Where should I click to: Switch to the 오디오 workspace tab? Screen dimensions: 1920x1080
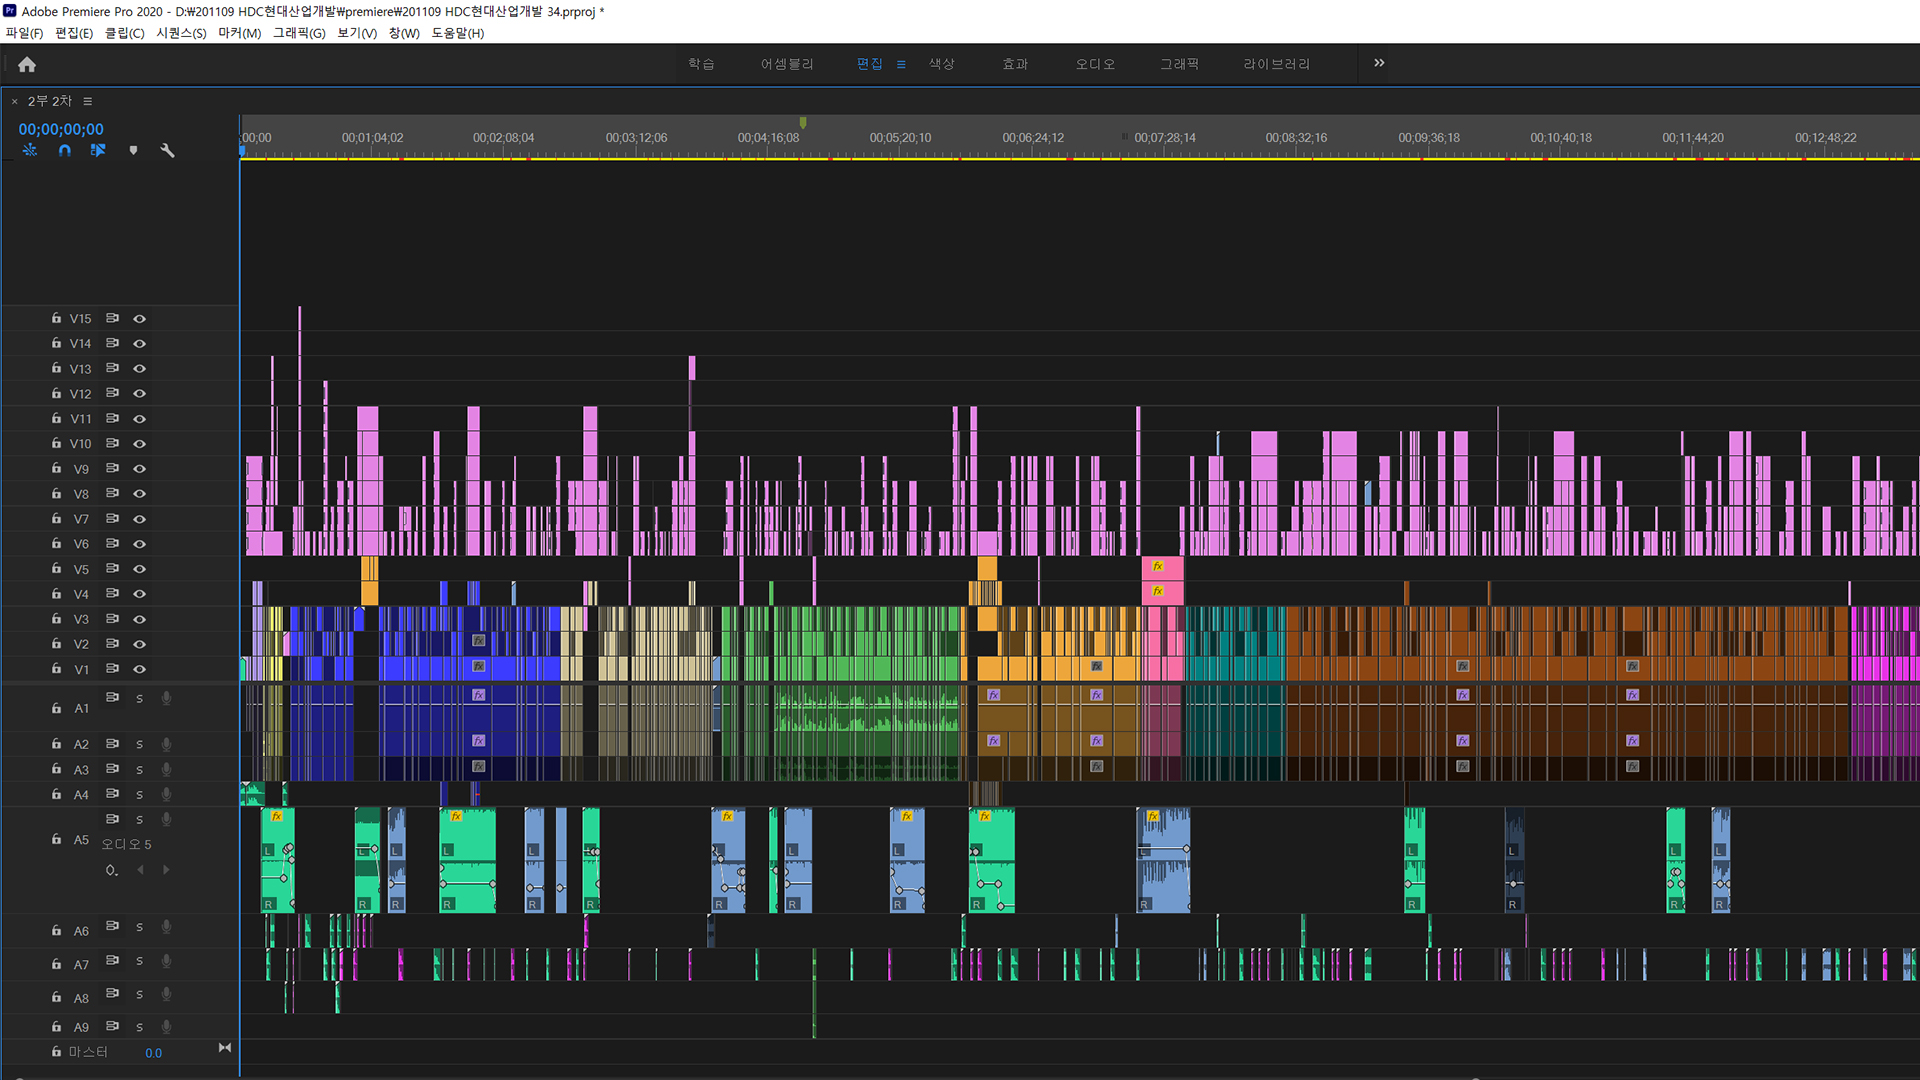coord(1095,64)
